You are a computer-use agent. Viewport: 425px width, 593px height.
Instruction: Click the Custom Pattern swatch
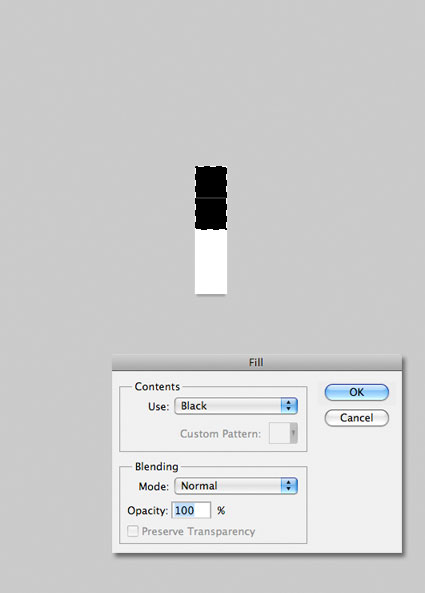[279, 433]
